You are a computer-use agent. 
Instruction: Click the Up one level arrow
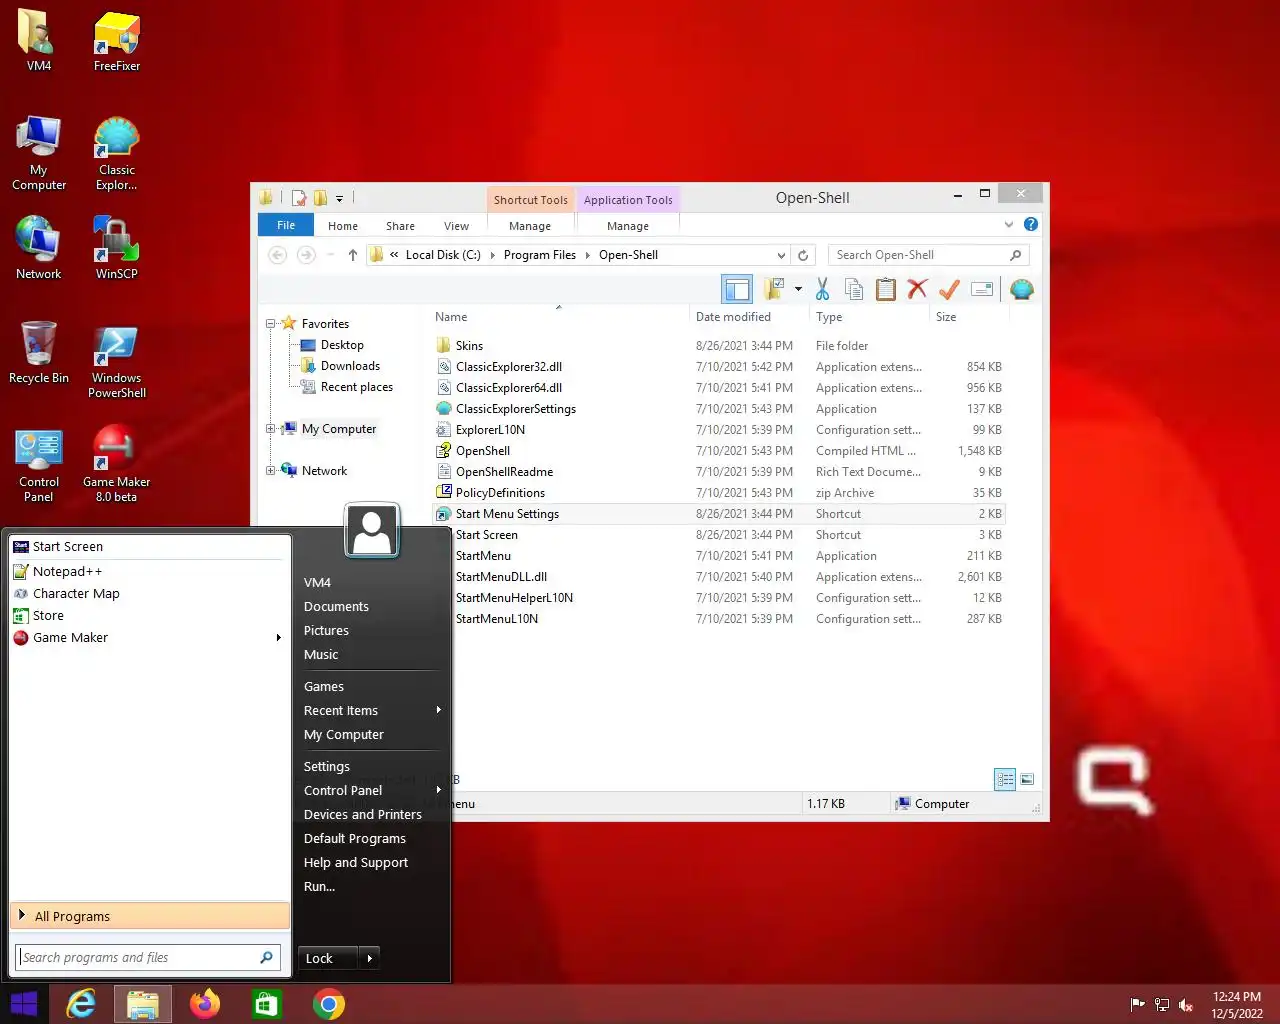[353, 255]
